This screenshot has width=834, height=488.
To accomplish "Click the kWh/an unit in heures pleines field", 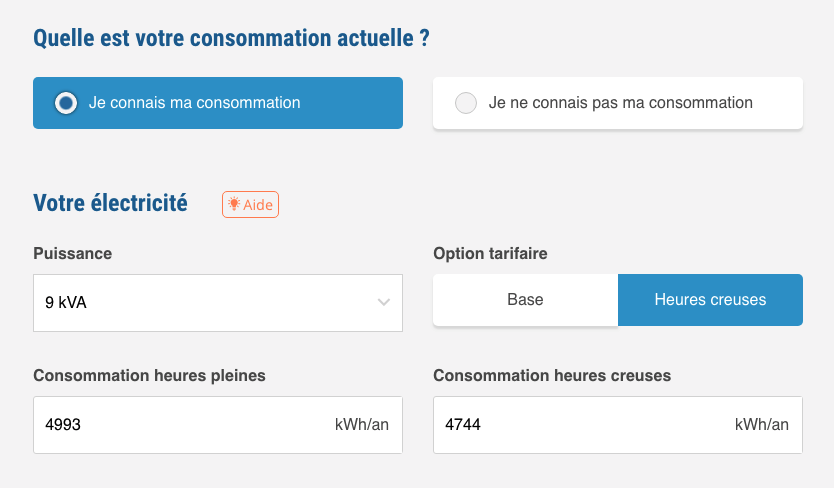I will click(x=362, y=424).
